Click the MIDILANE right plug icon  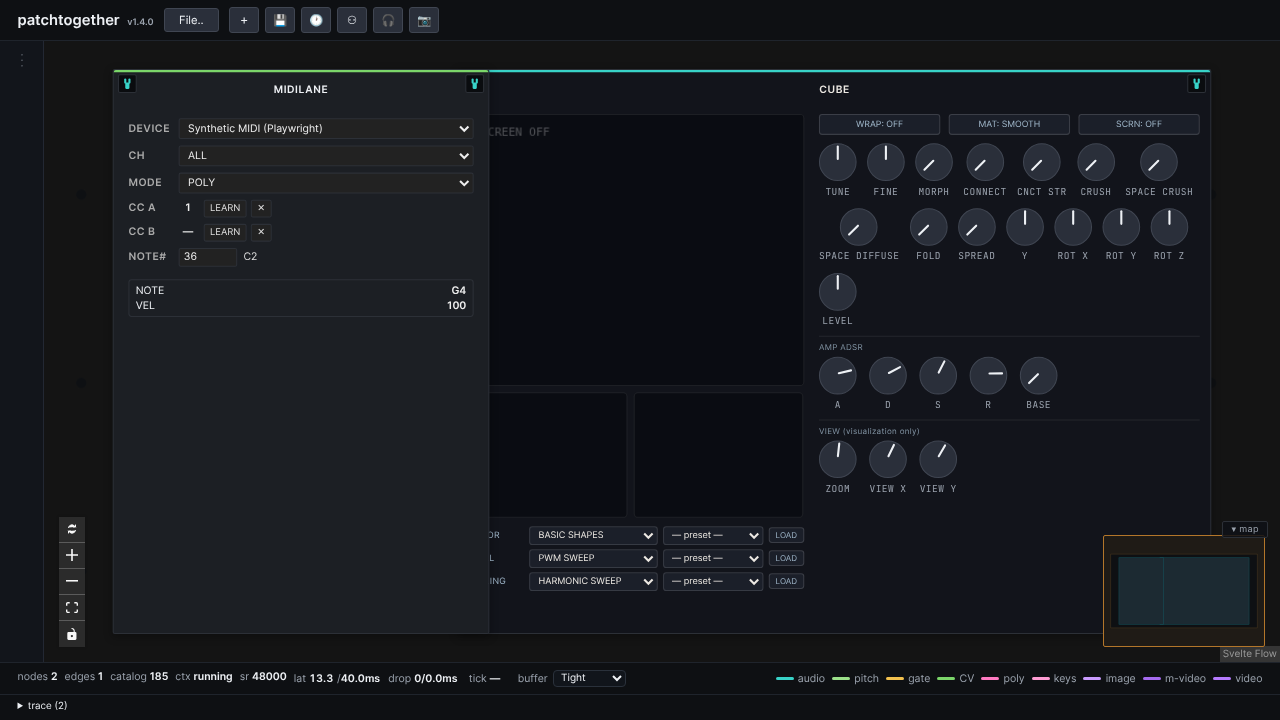(475, 84)
